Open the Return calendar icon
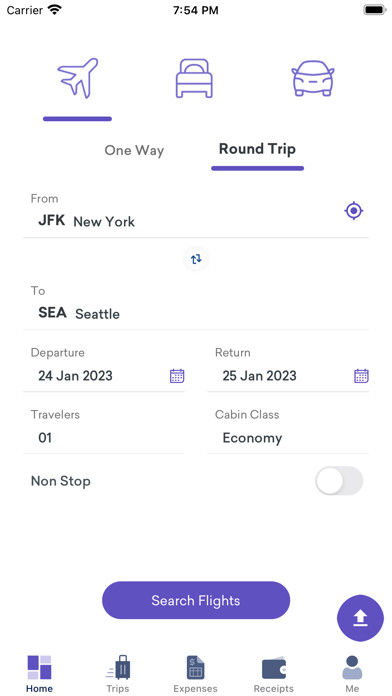 pos(361,376)
